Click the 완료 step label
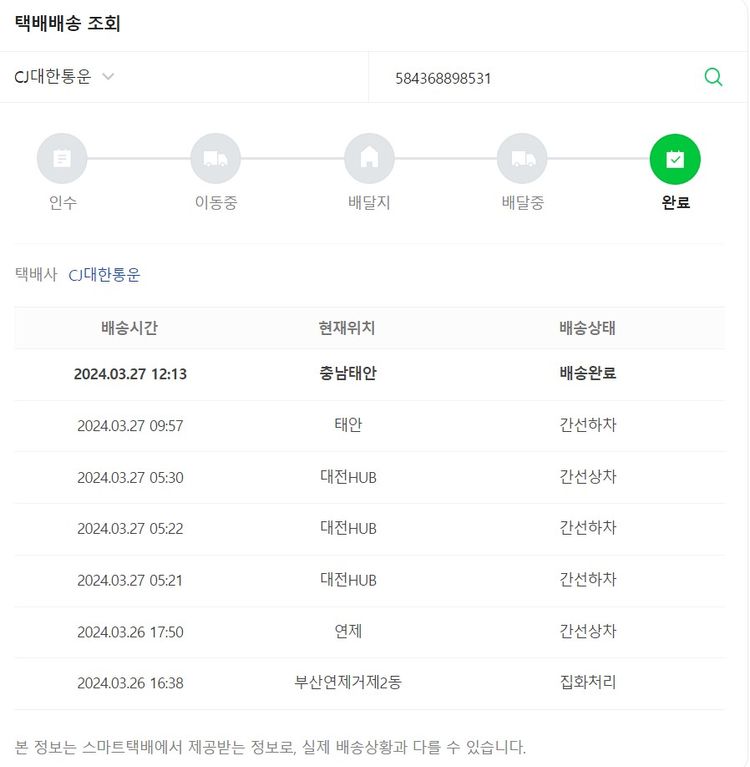This screenshot has width=750, height=767. click(675, 203)
